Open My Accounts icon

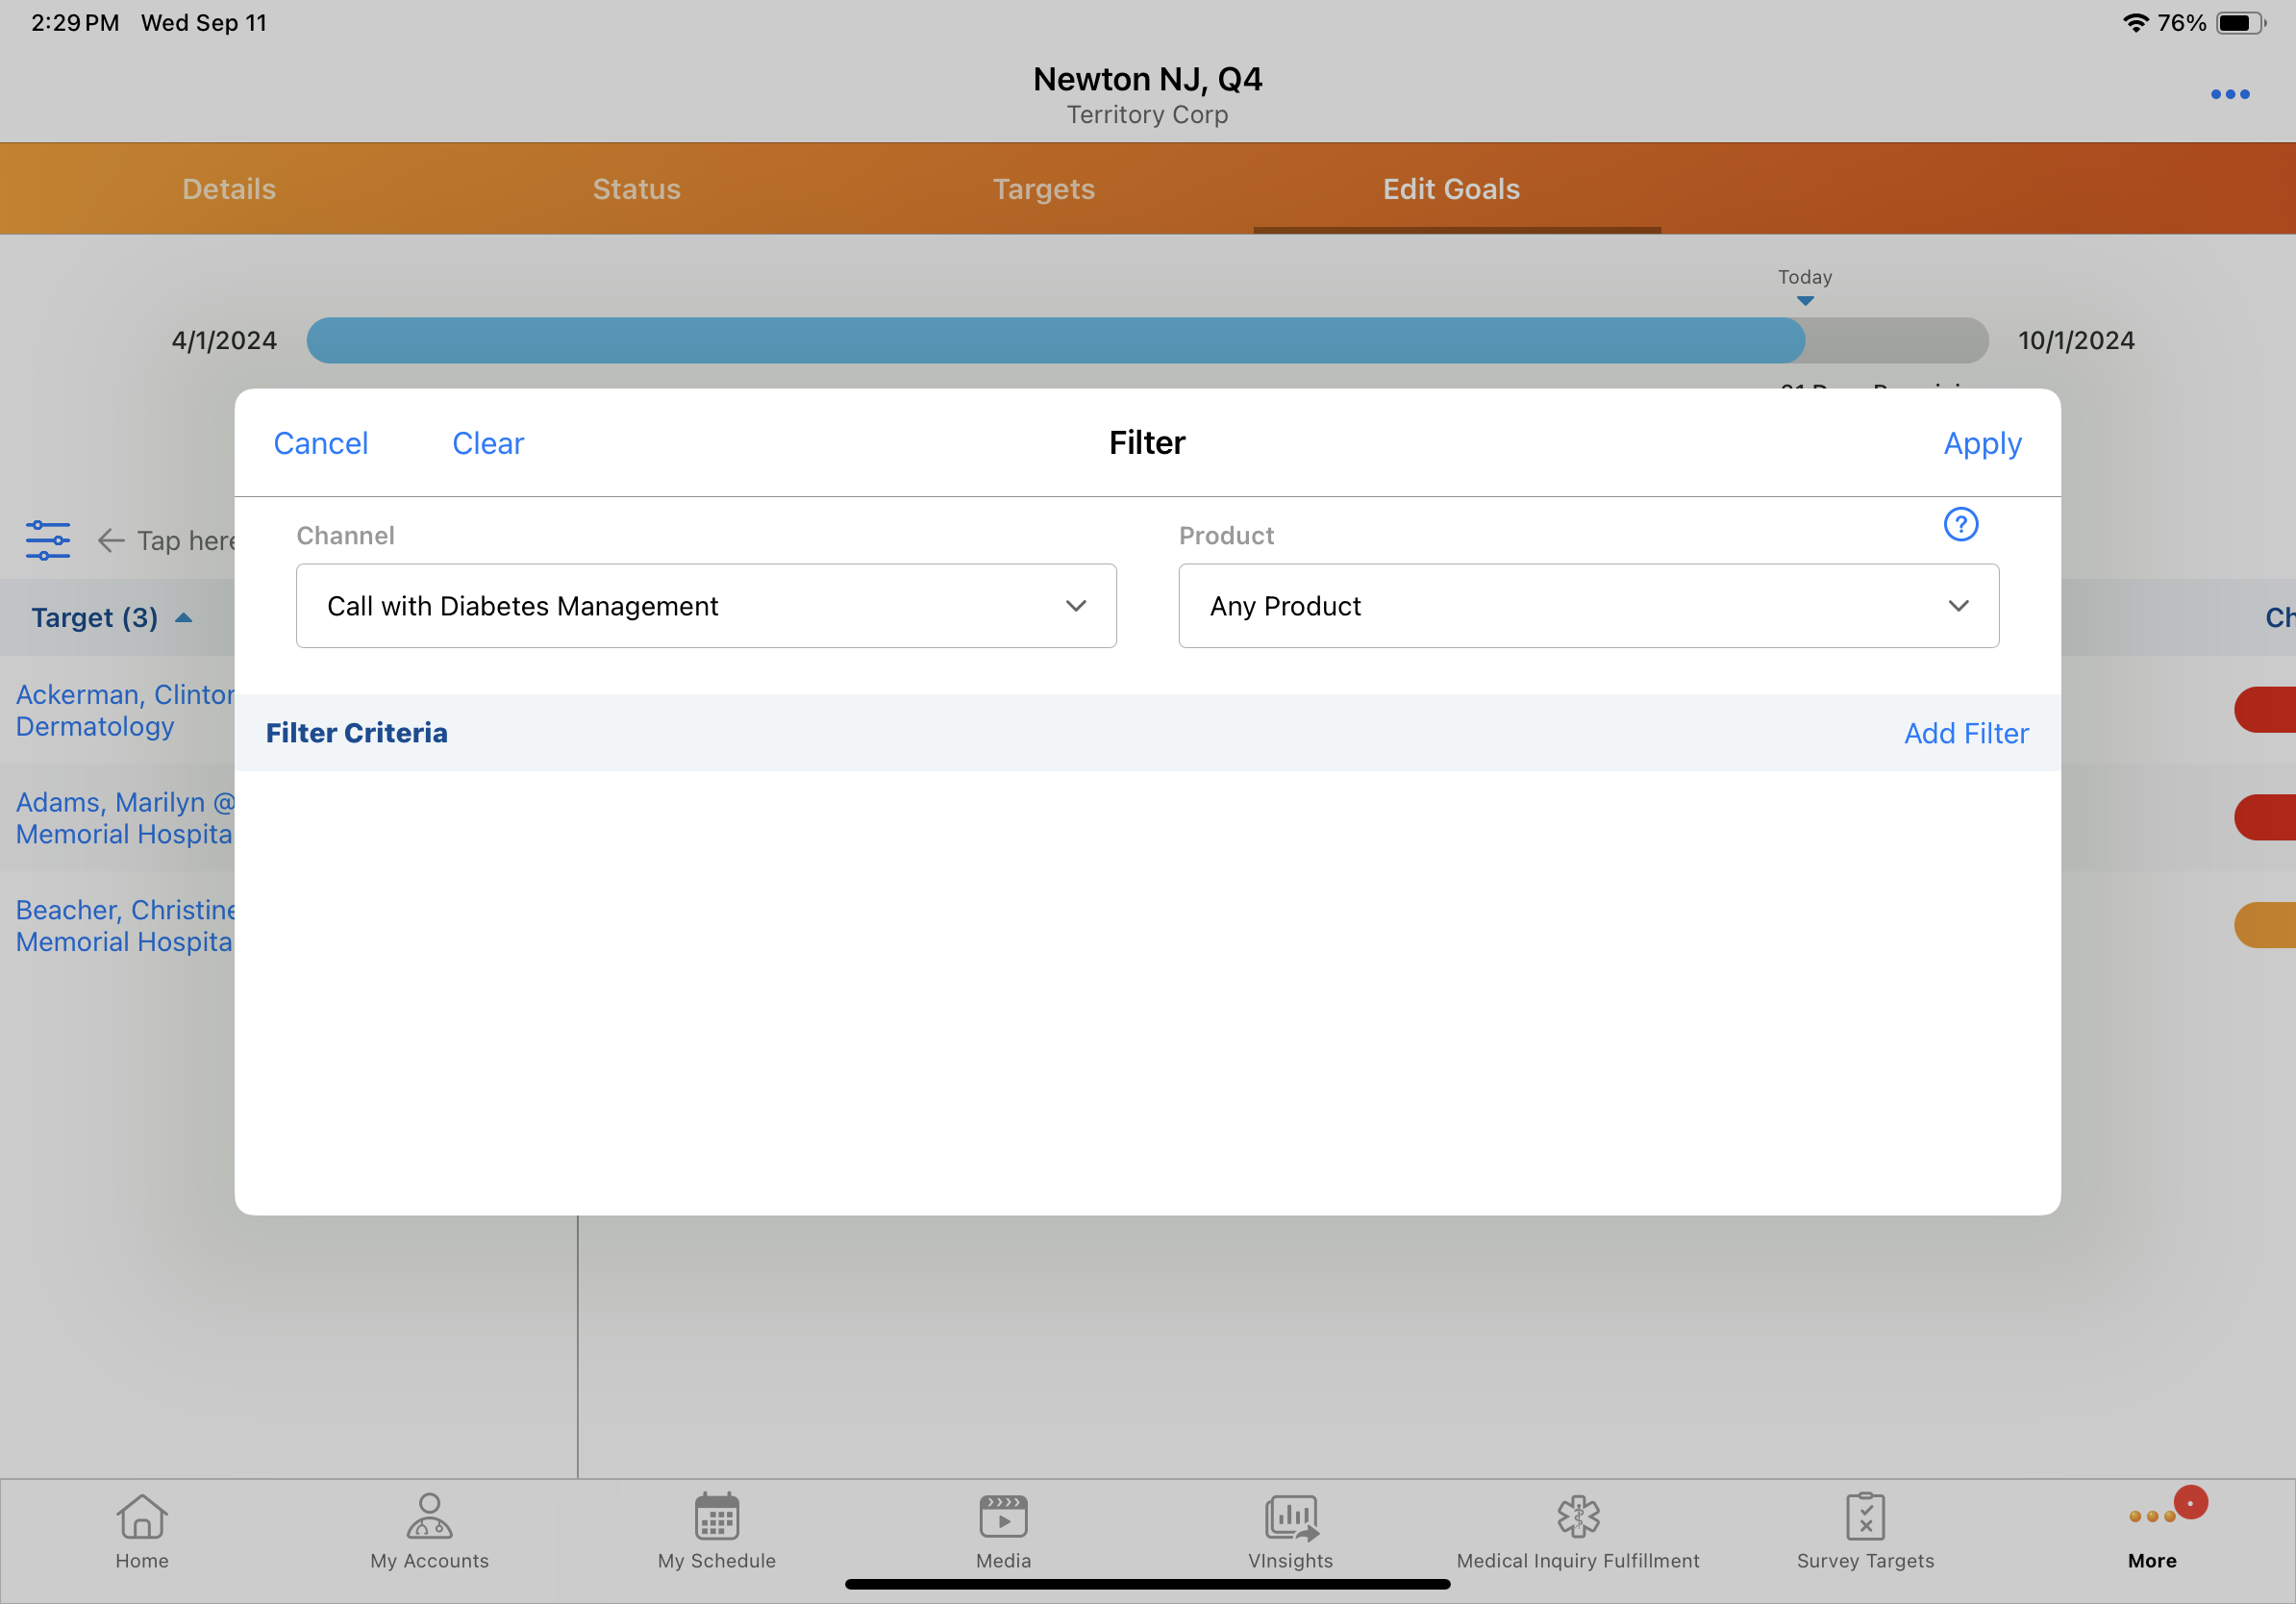(x=429, y=1518)
